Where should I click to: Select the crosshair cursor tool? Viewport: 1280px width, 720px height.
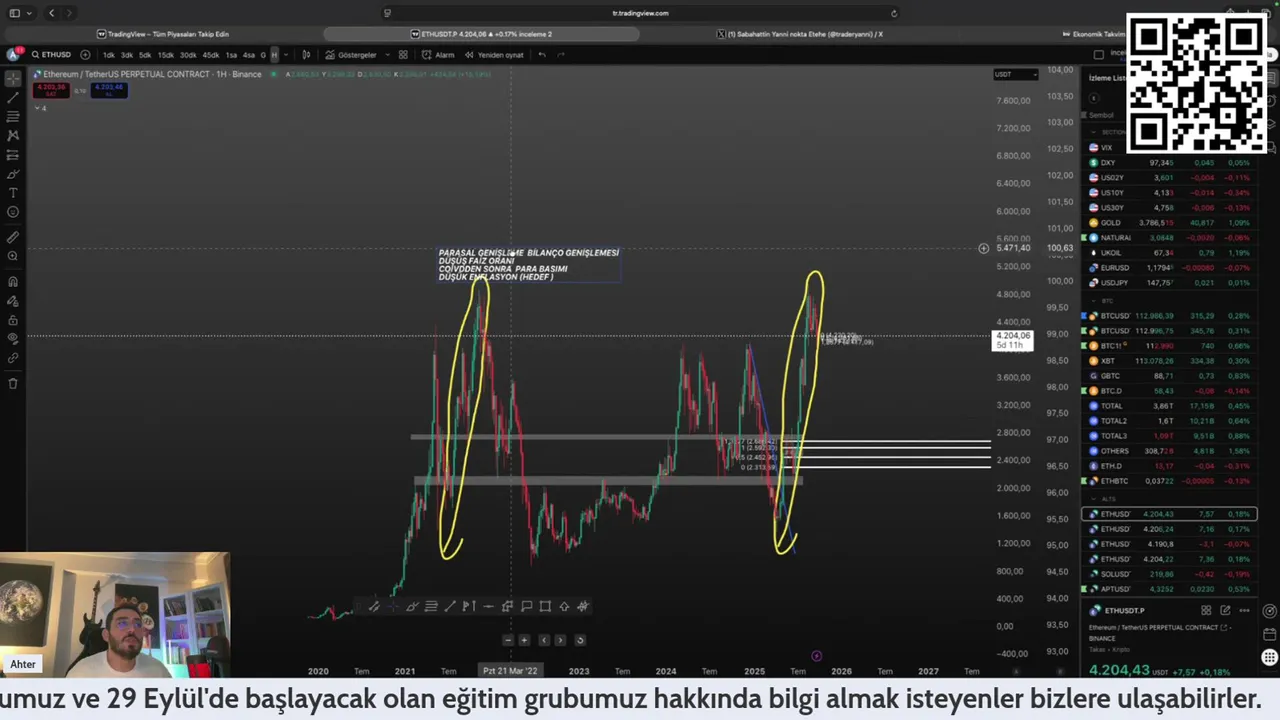[x=13, y=78]
